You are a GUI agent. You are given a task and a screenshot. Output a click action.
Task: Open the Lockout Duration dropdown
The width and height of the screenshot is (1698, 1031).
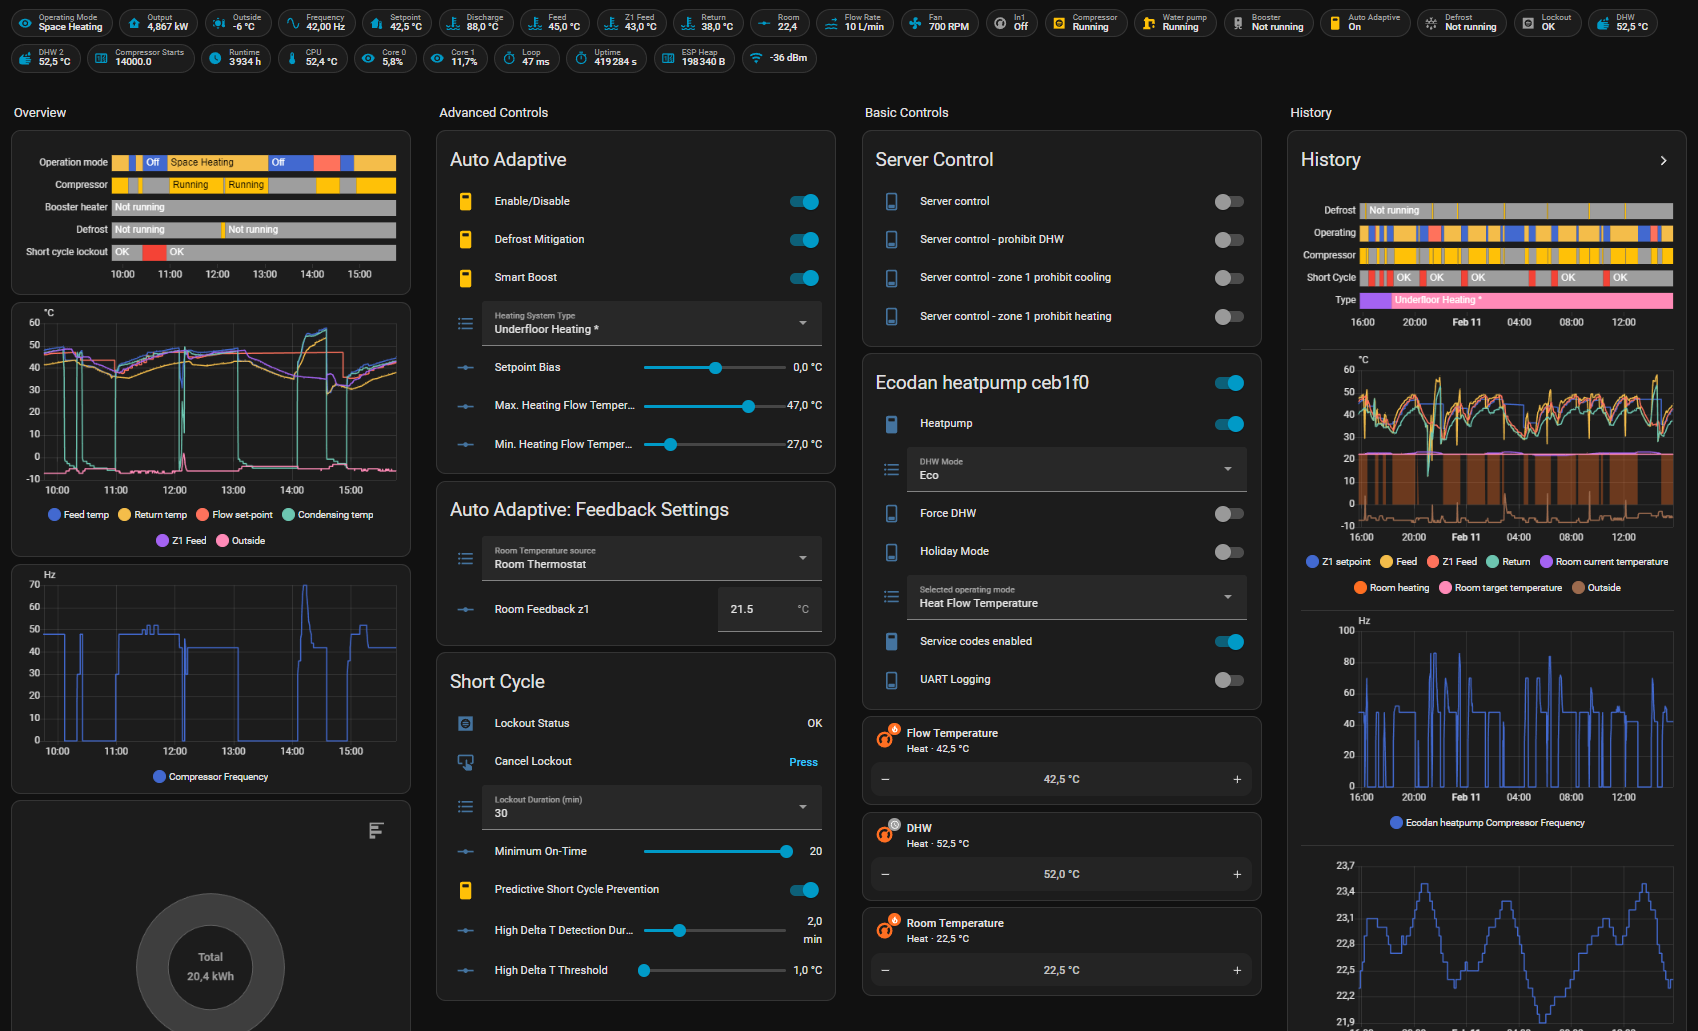[x=651, y=807]
